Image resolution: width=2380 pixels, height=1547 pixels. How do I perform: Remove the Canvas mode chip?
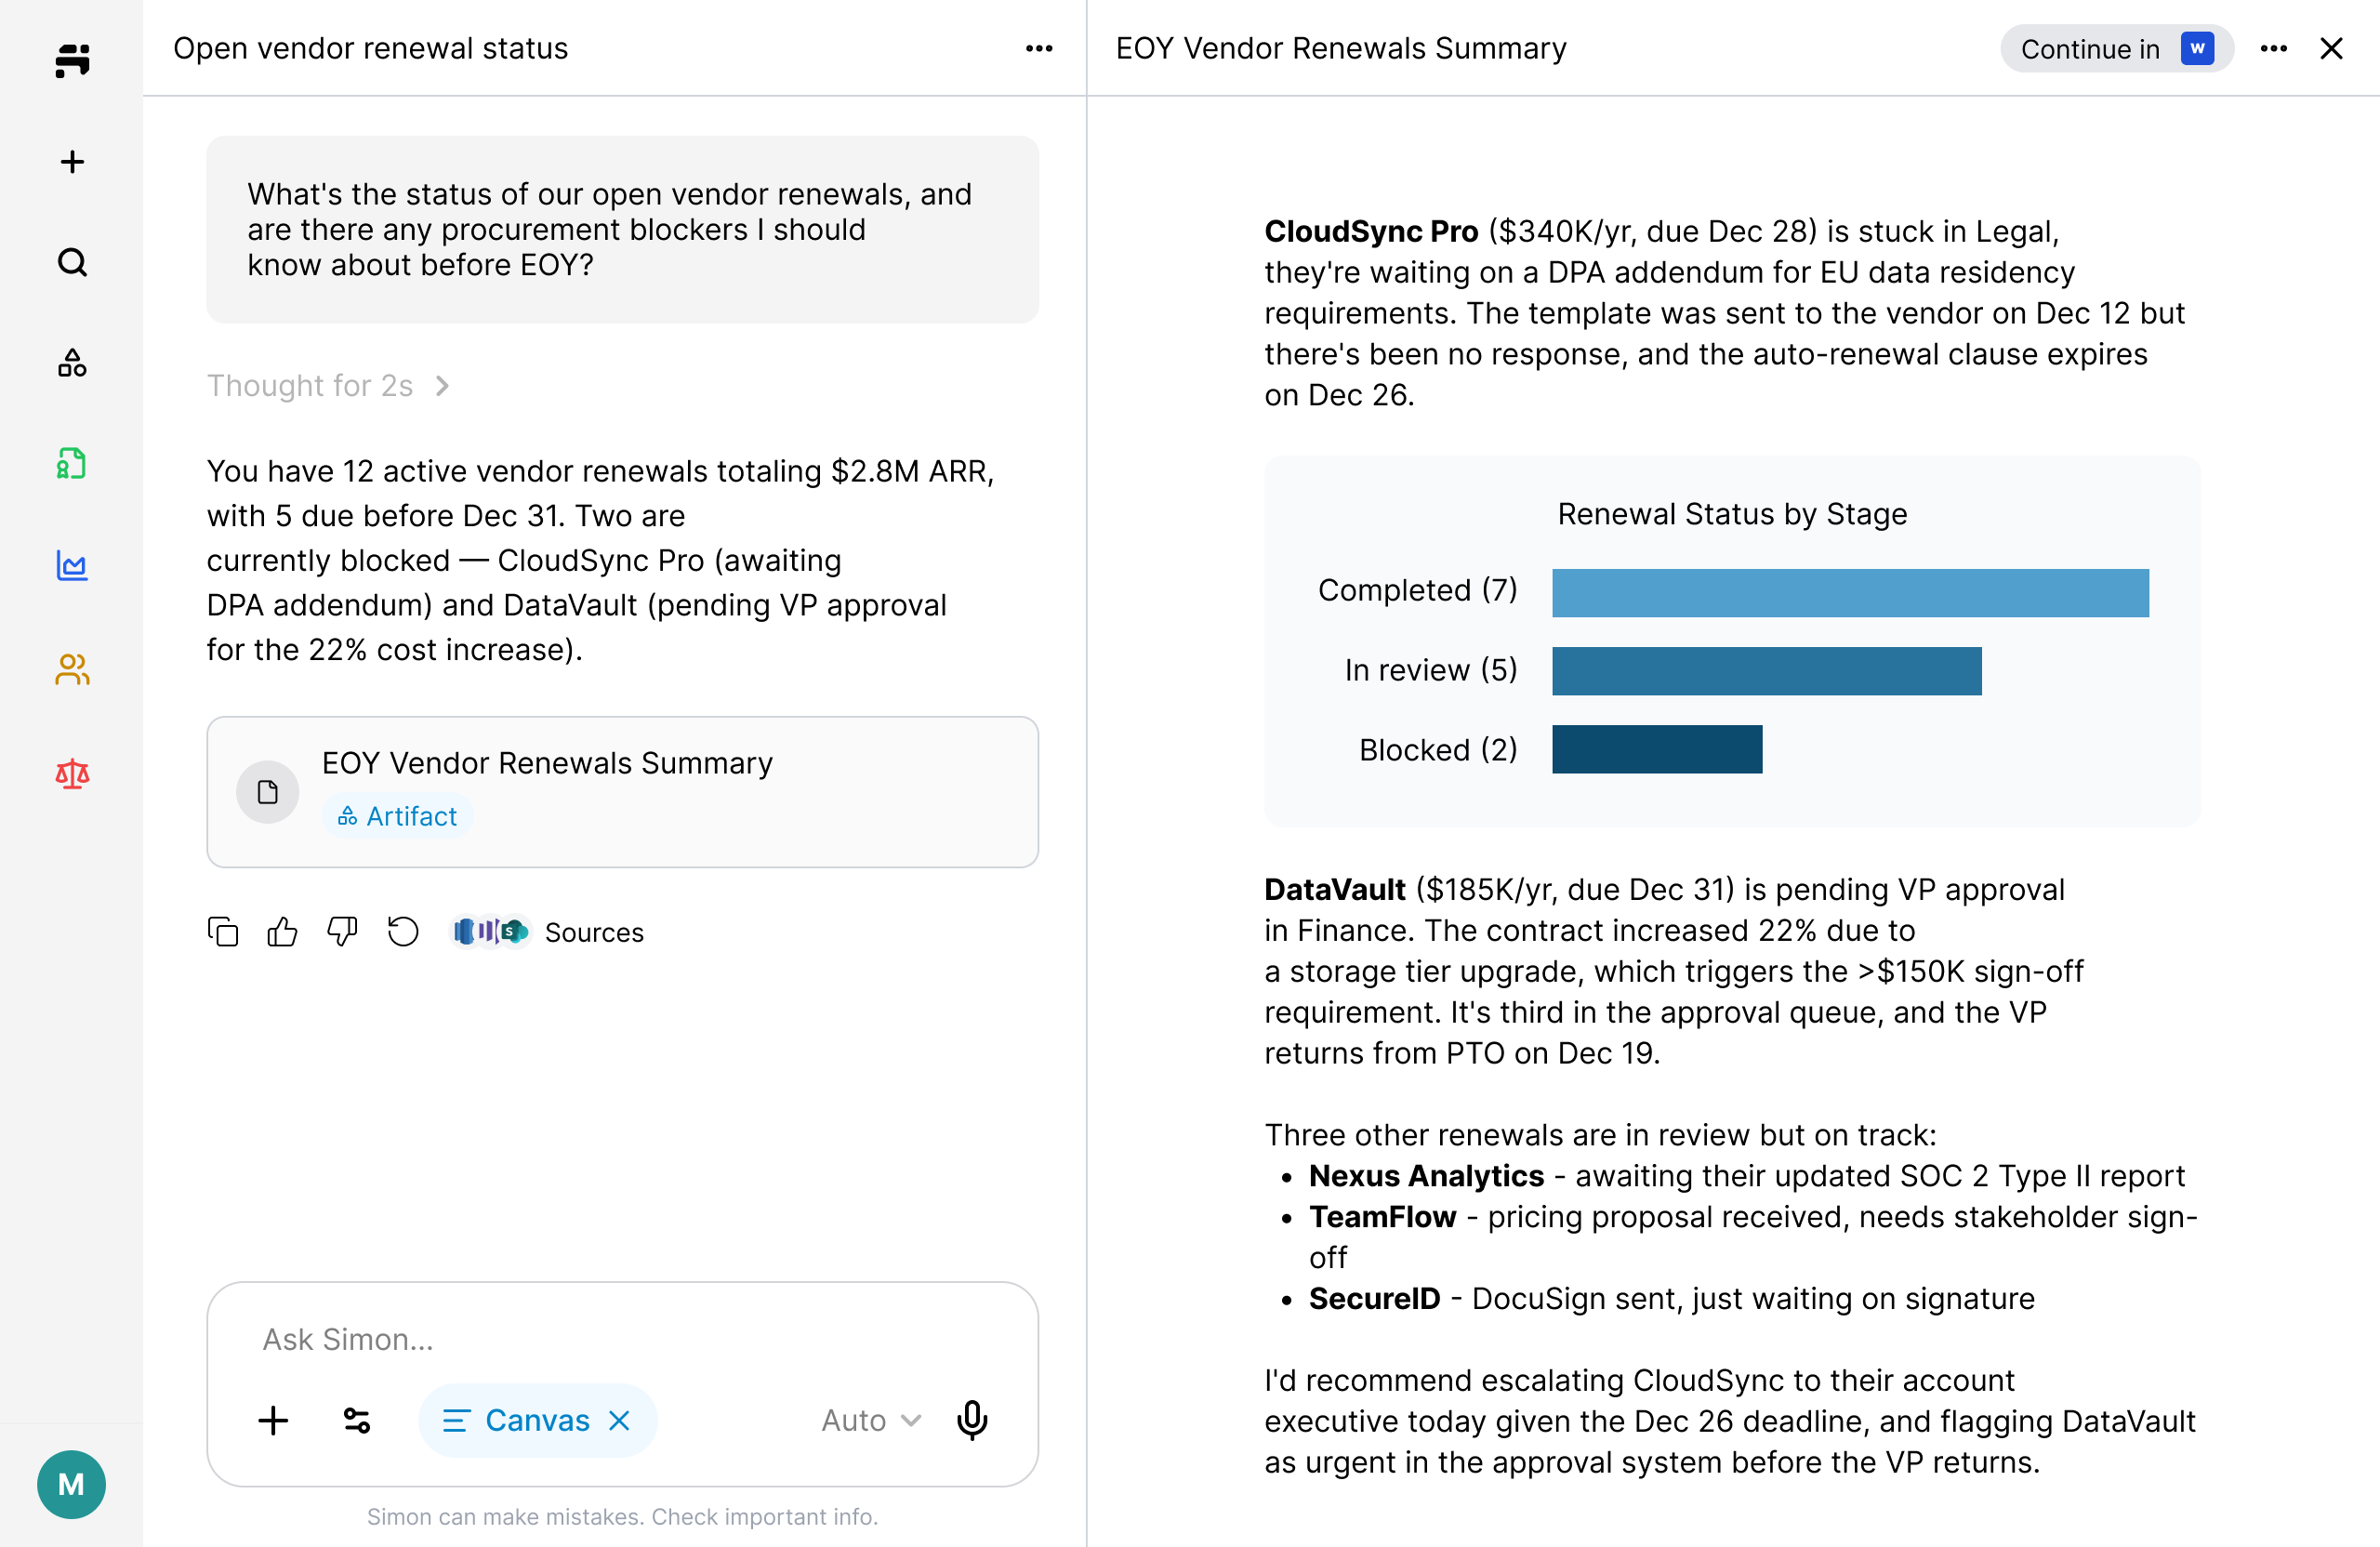pyautogui.click(x=620, y=1420)
